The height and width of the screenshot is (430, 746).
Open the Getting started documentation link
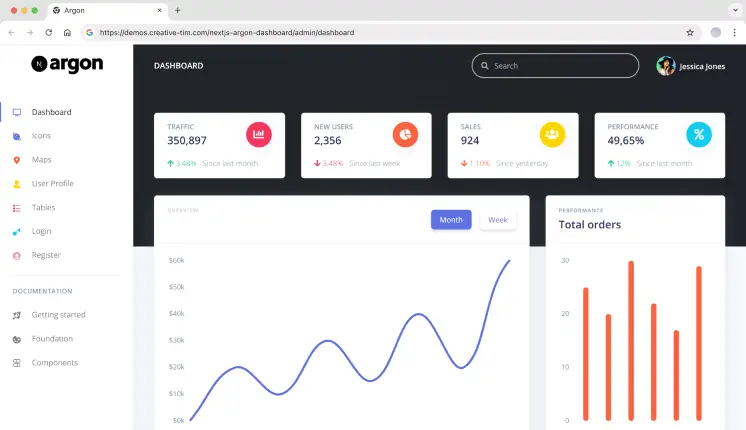pos(58,315)
